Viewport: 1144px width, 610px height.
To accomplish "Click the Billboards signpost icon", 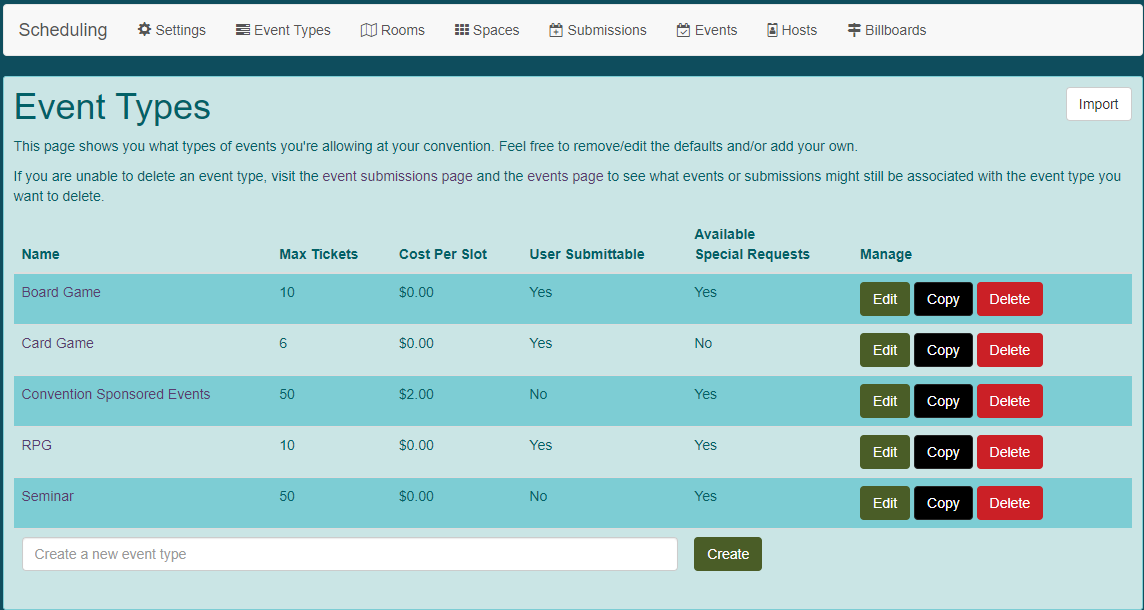I will coord(854,30).
